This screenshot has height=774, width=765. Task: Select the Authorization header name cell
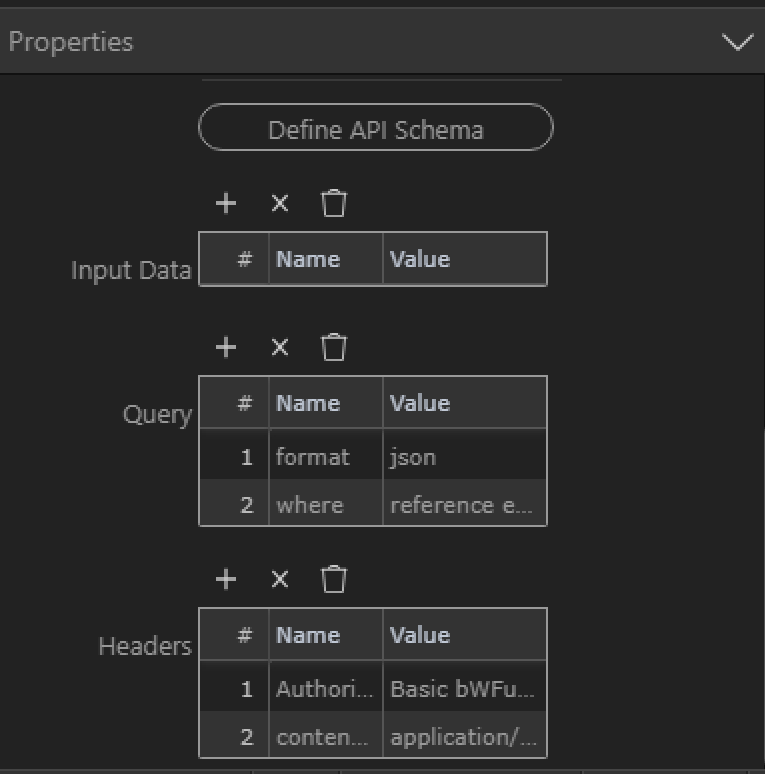coord(324,689)
